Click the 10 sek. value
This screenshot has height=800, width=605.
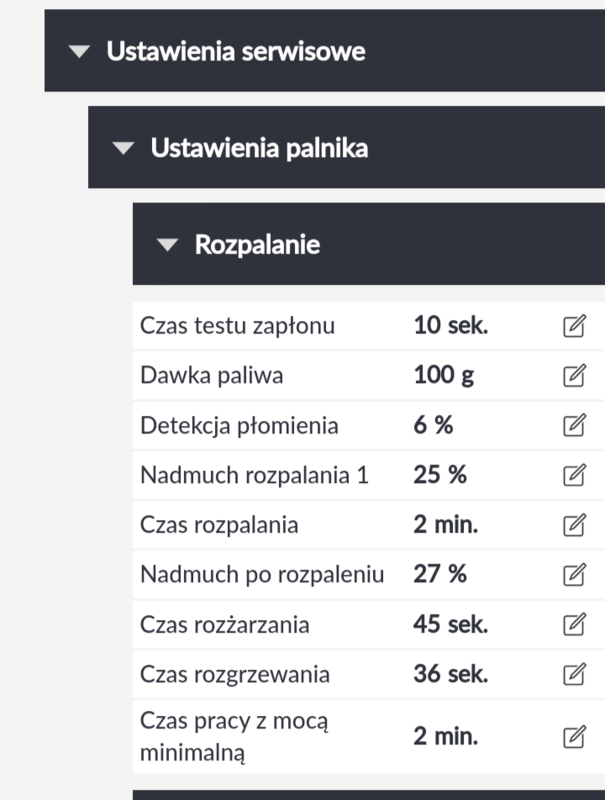pyautogui.click(x=450, y=326)
